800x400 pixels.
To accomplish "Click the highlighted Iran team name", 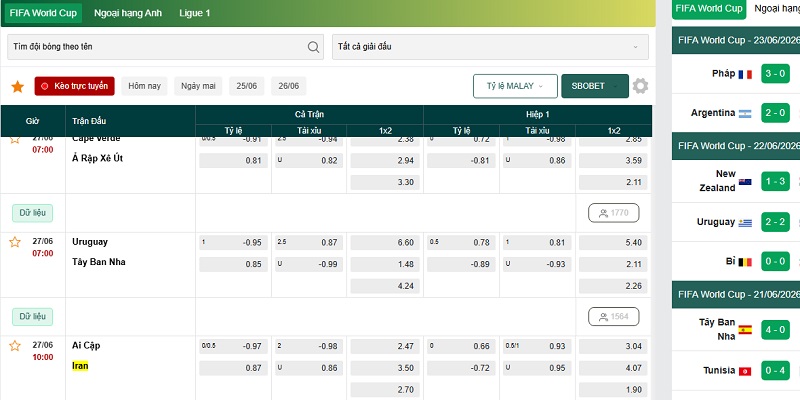I will click(x=80, y=366).
